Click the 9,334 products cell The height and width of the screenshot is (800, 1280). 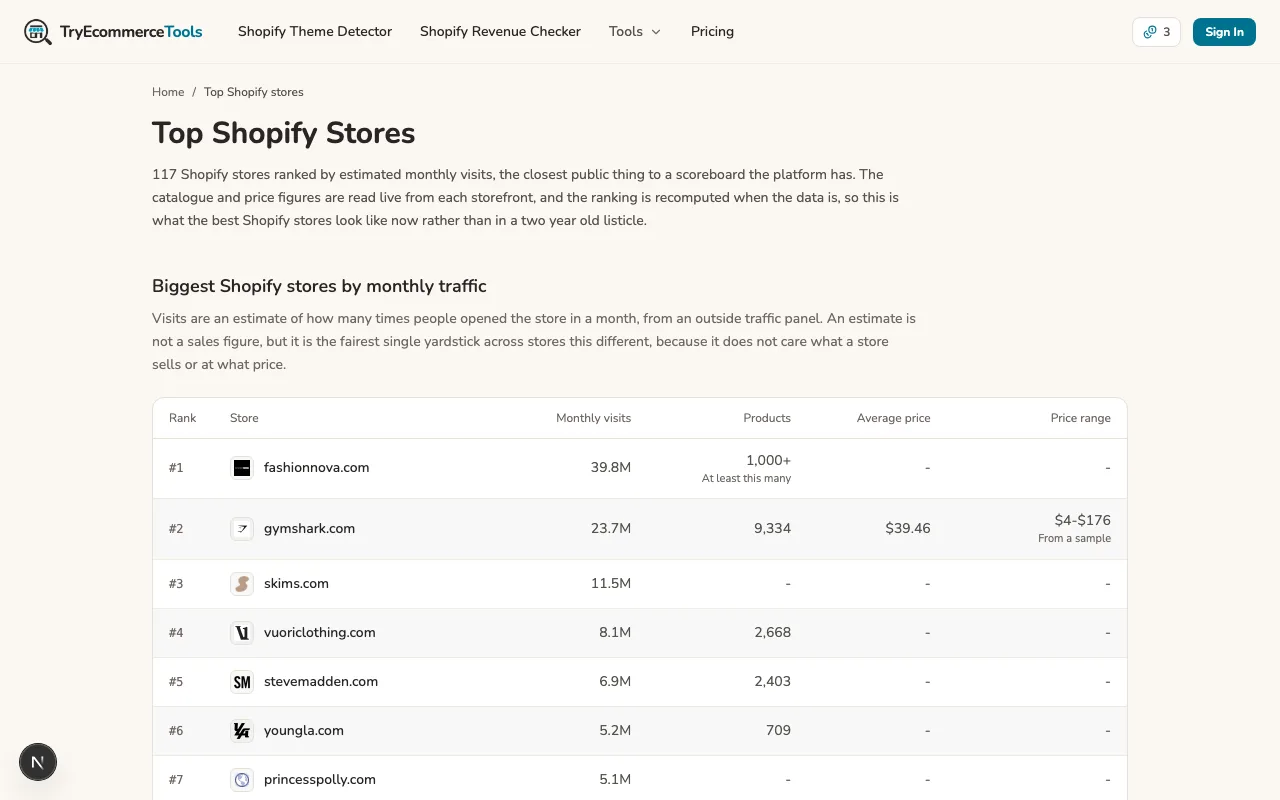point(772,529)
